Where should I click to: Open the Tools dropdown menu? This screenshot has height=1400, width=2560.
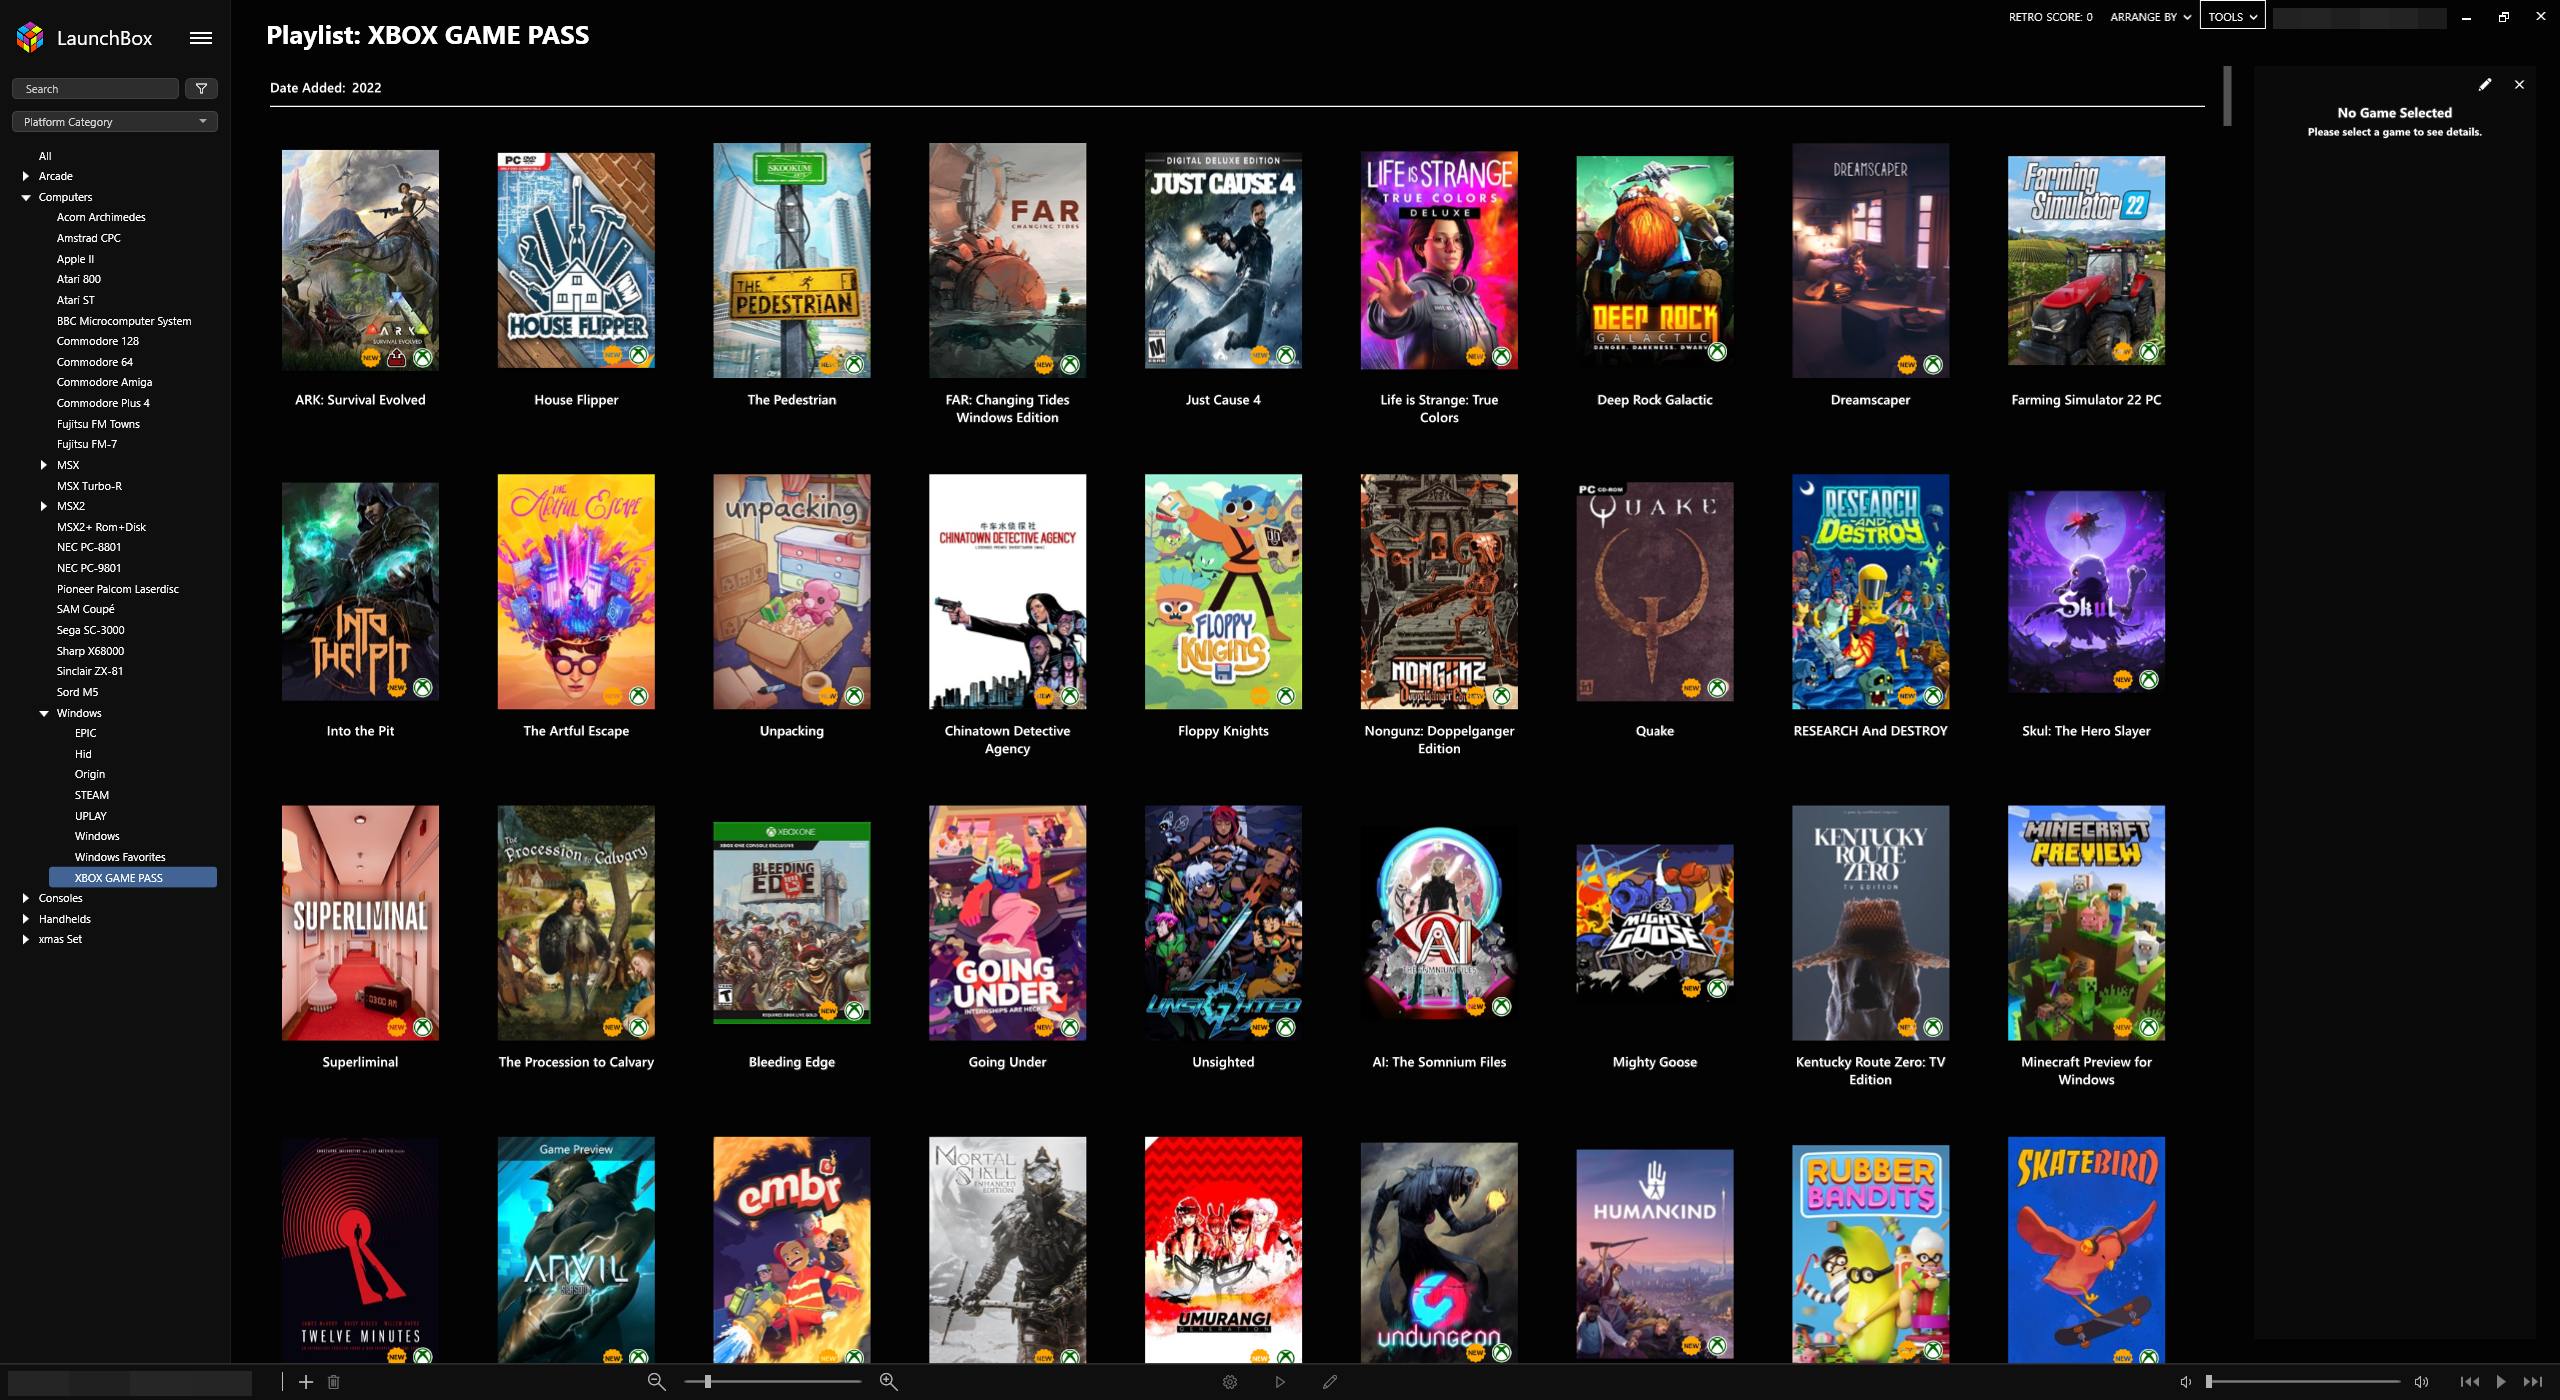click(2232, 17)
